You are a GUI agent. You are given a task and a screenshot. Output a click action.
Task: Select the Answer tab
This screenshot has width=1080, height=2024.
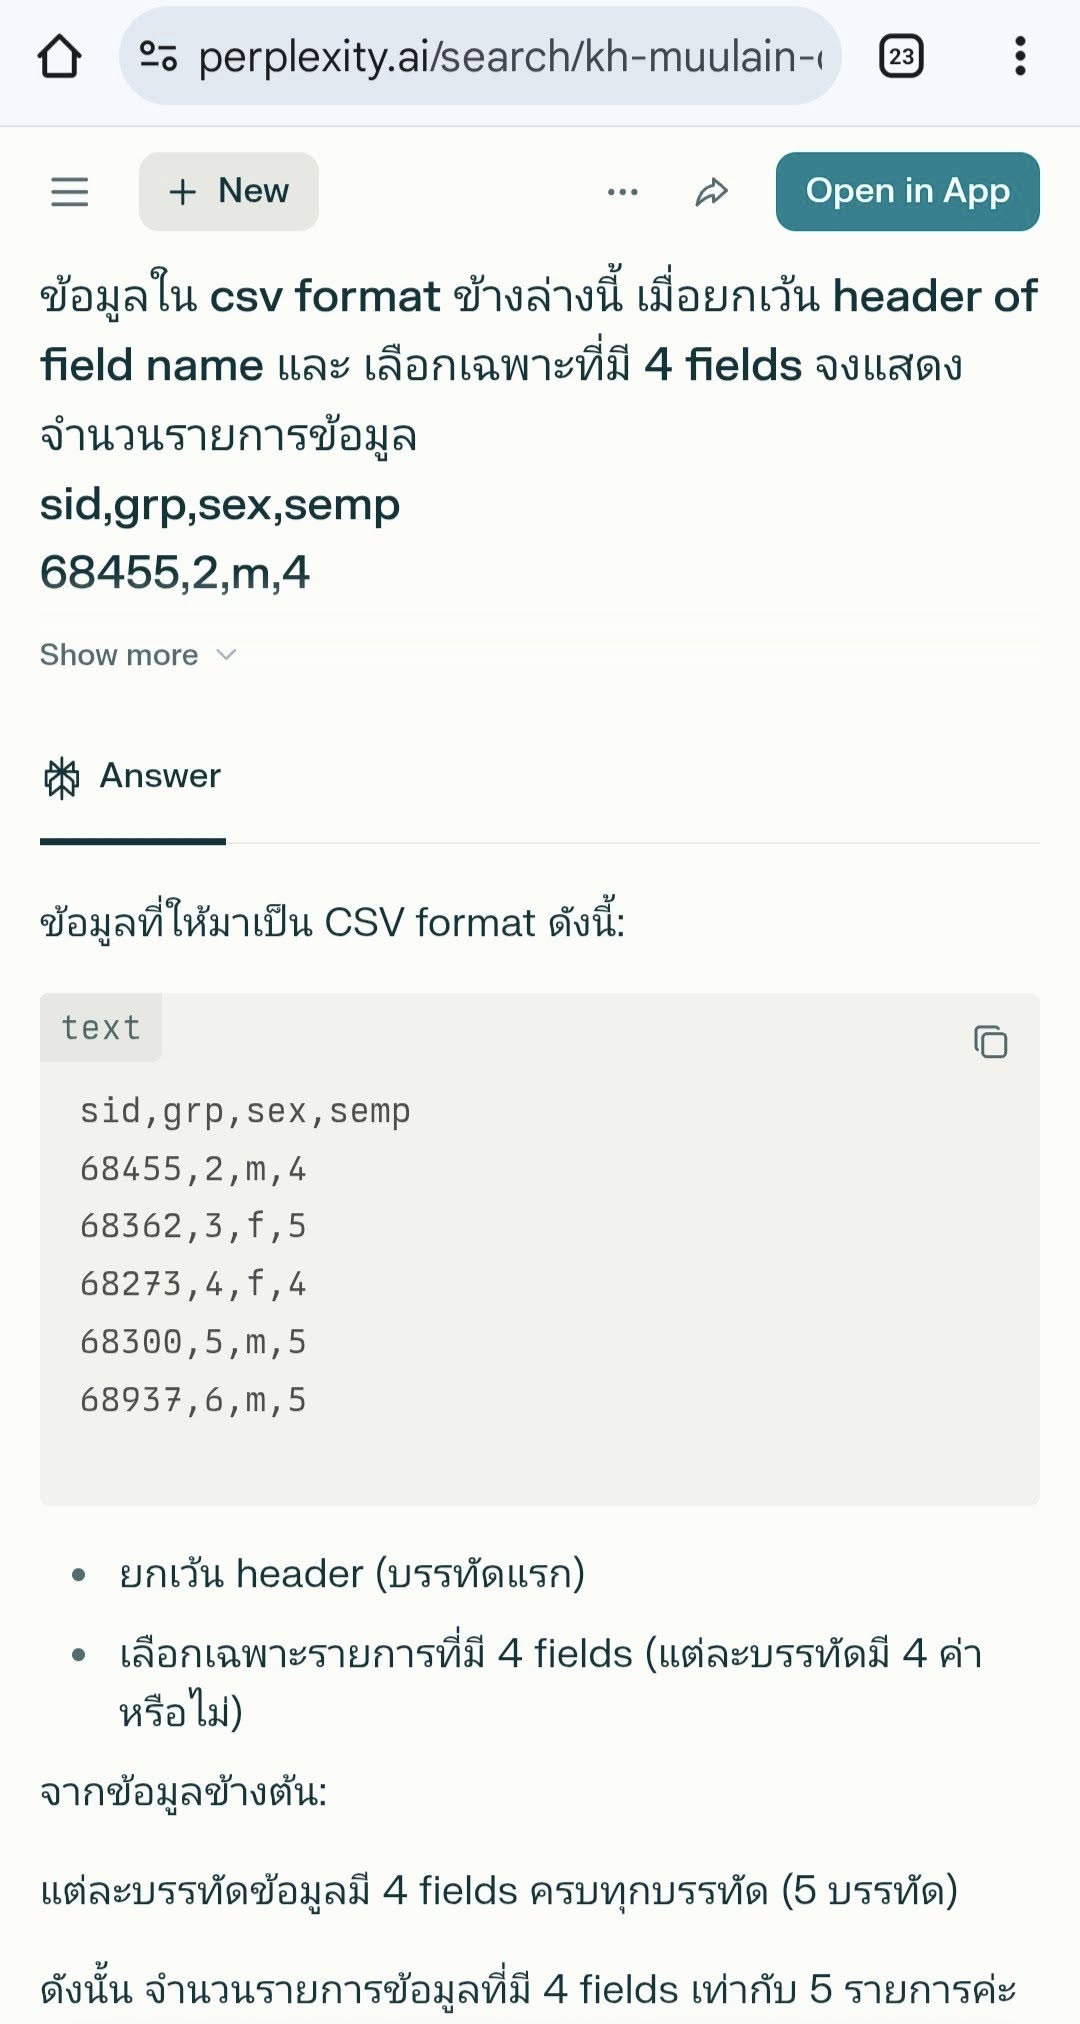point(133,776)
